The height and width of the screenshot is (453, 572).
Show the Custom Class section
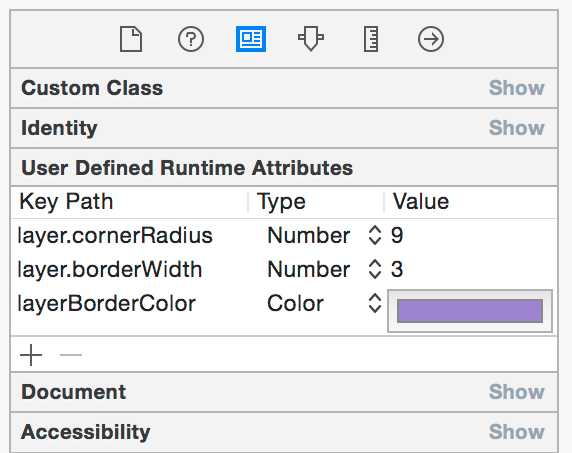click(x=516, y=88)
